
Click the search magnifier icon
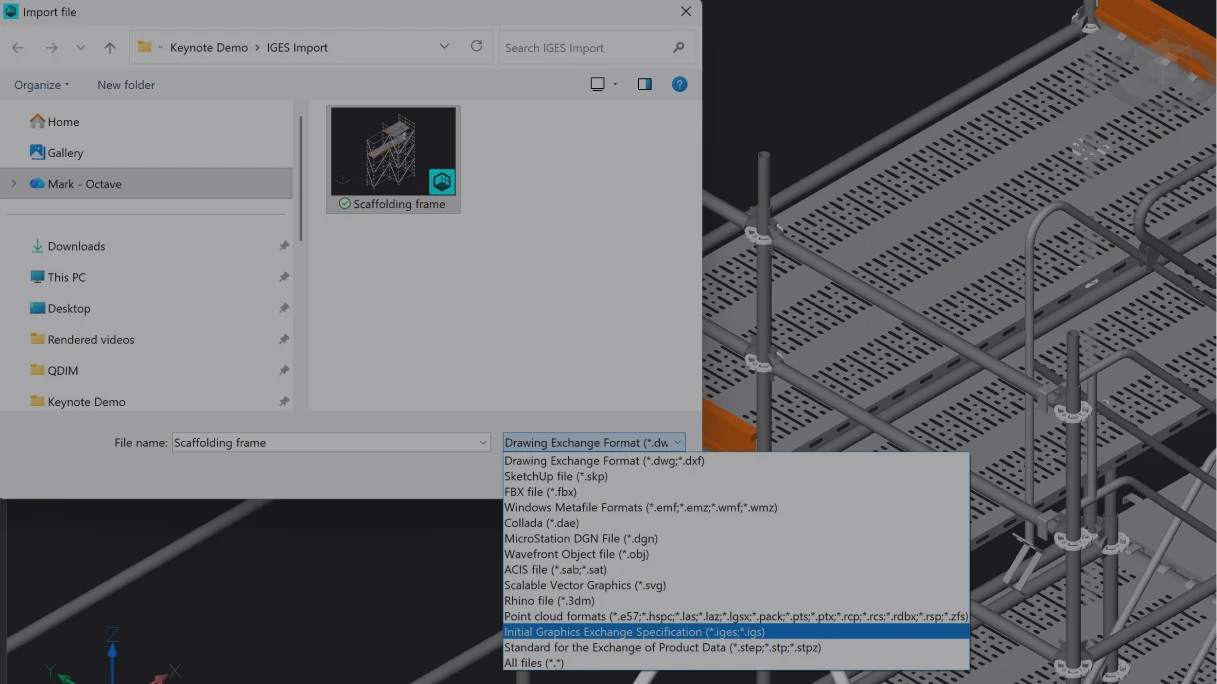click(679, 47)
